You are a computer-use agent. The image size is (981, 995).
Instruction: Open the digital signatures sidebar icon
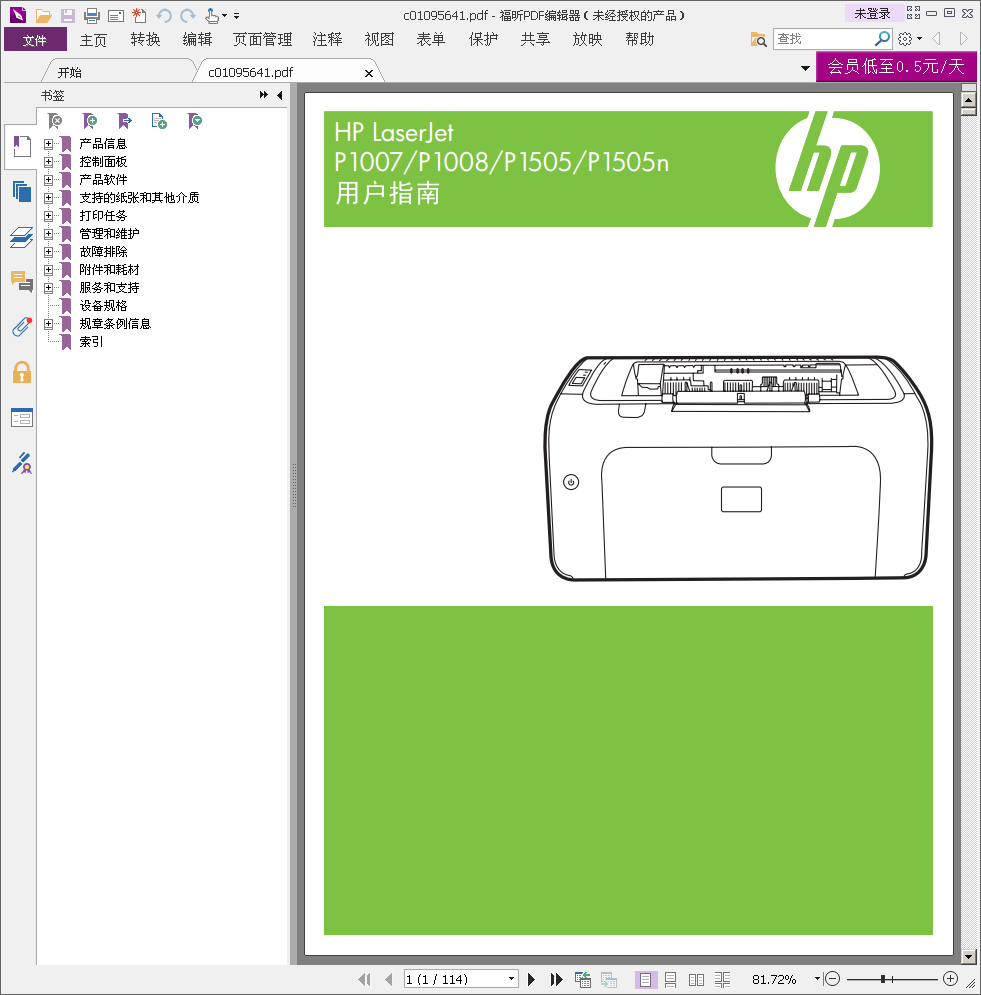pyautogui.click(x=22, y=463)
